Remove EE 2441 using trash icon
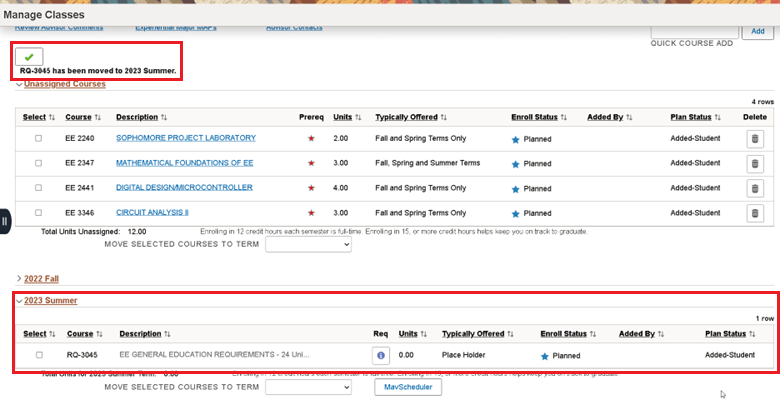The height and width of the screenshot is (400, 780). 755,188
